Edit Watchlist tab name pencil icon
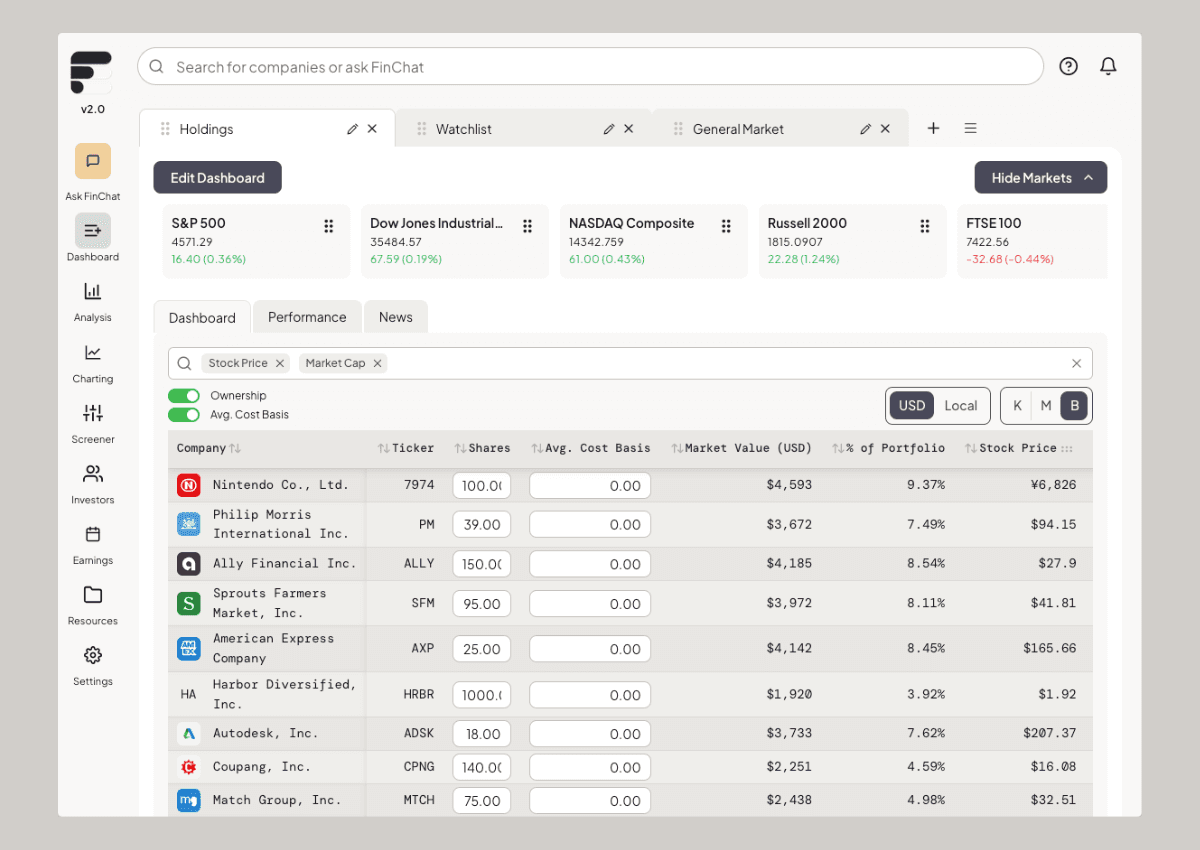This screenshot has width=1200, height=850. (609, 129)
